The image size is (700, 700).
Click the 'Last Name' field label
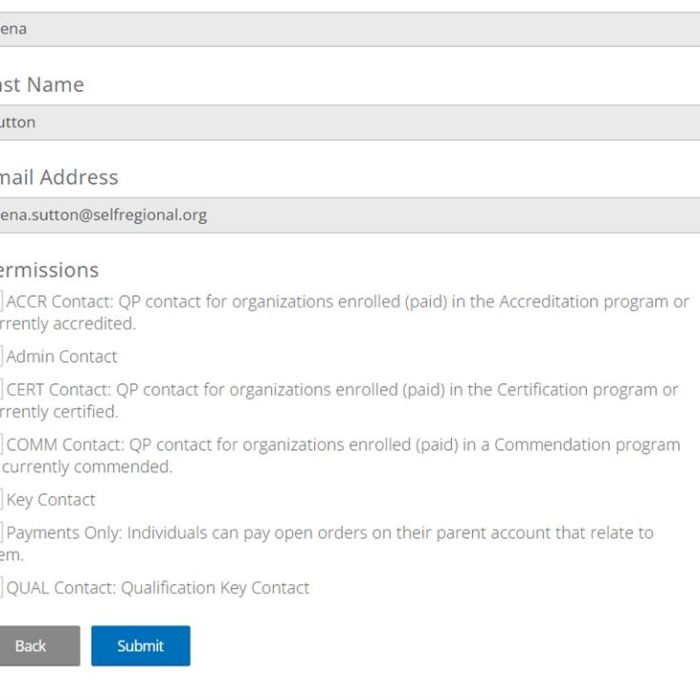pyautogui.click(x=40, y=85)
